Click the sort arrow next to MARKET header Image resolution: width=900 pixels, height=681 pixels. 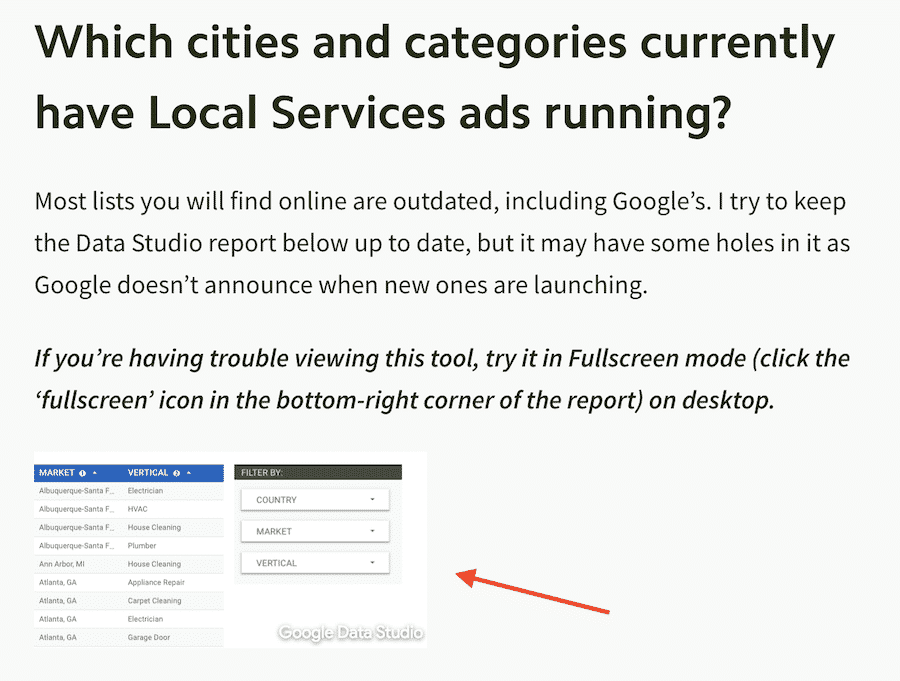95,473
